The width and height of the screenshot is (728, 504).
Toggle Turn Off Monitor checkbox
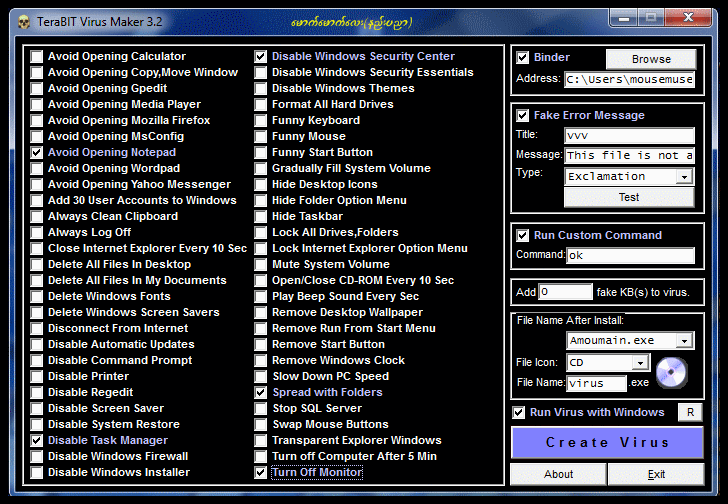click(260, 472)
